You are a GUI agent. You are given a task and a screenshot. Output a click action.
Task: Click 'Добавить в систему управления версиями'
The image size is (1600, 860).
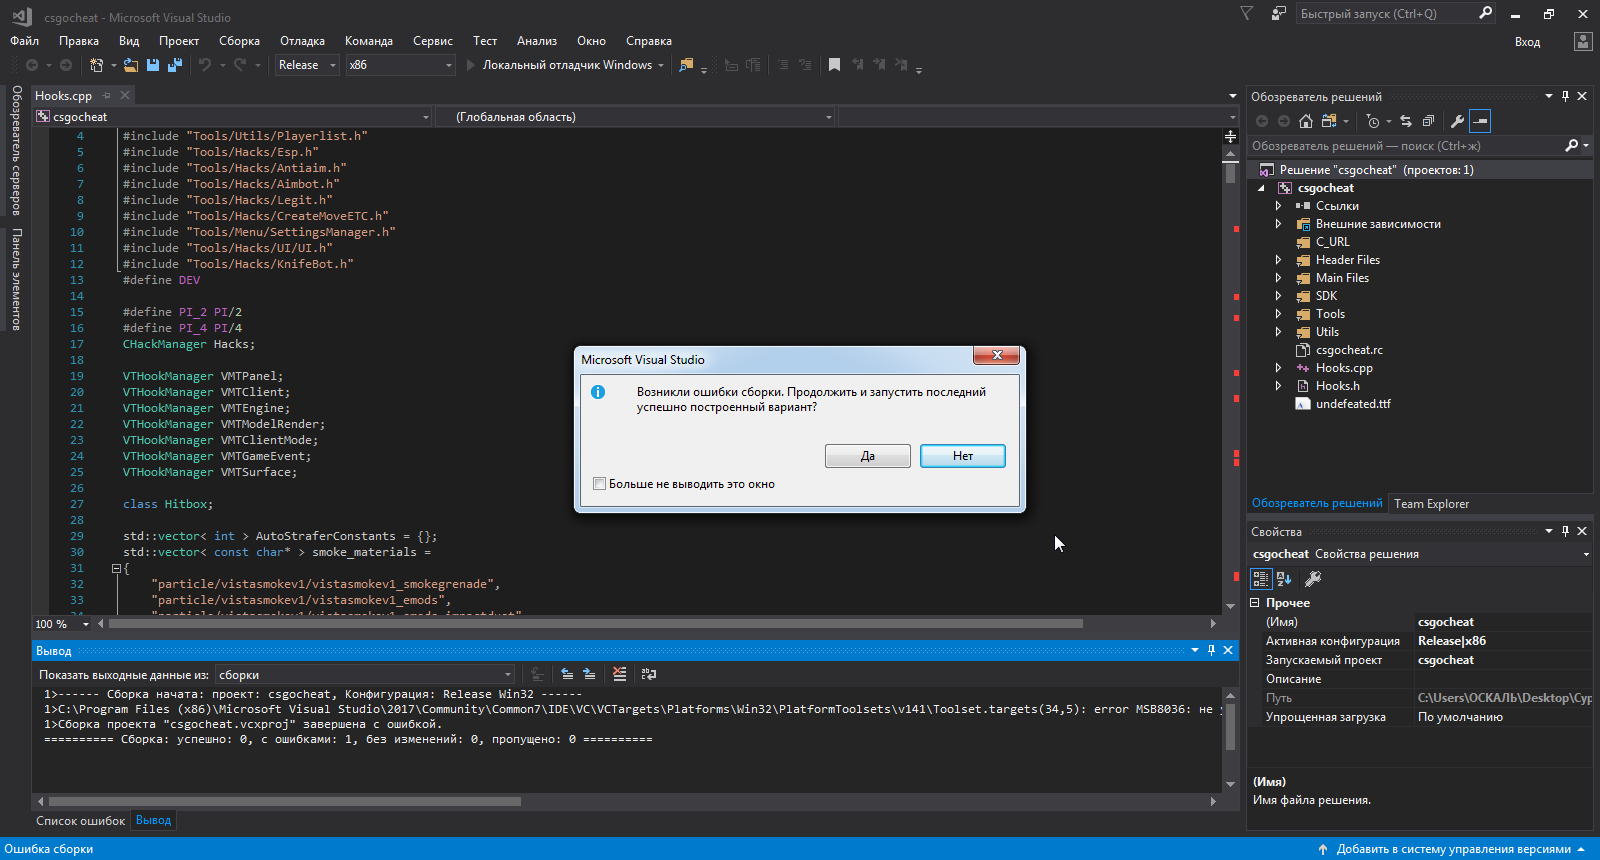(1453, 849)
